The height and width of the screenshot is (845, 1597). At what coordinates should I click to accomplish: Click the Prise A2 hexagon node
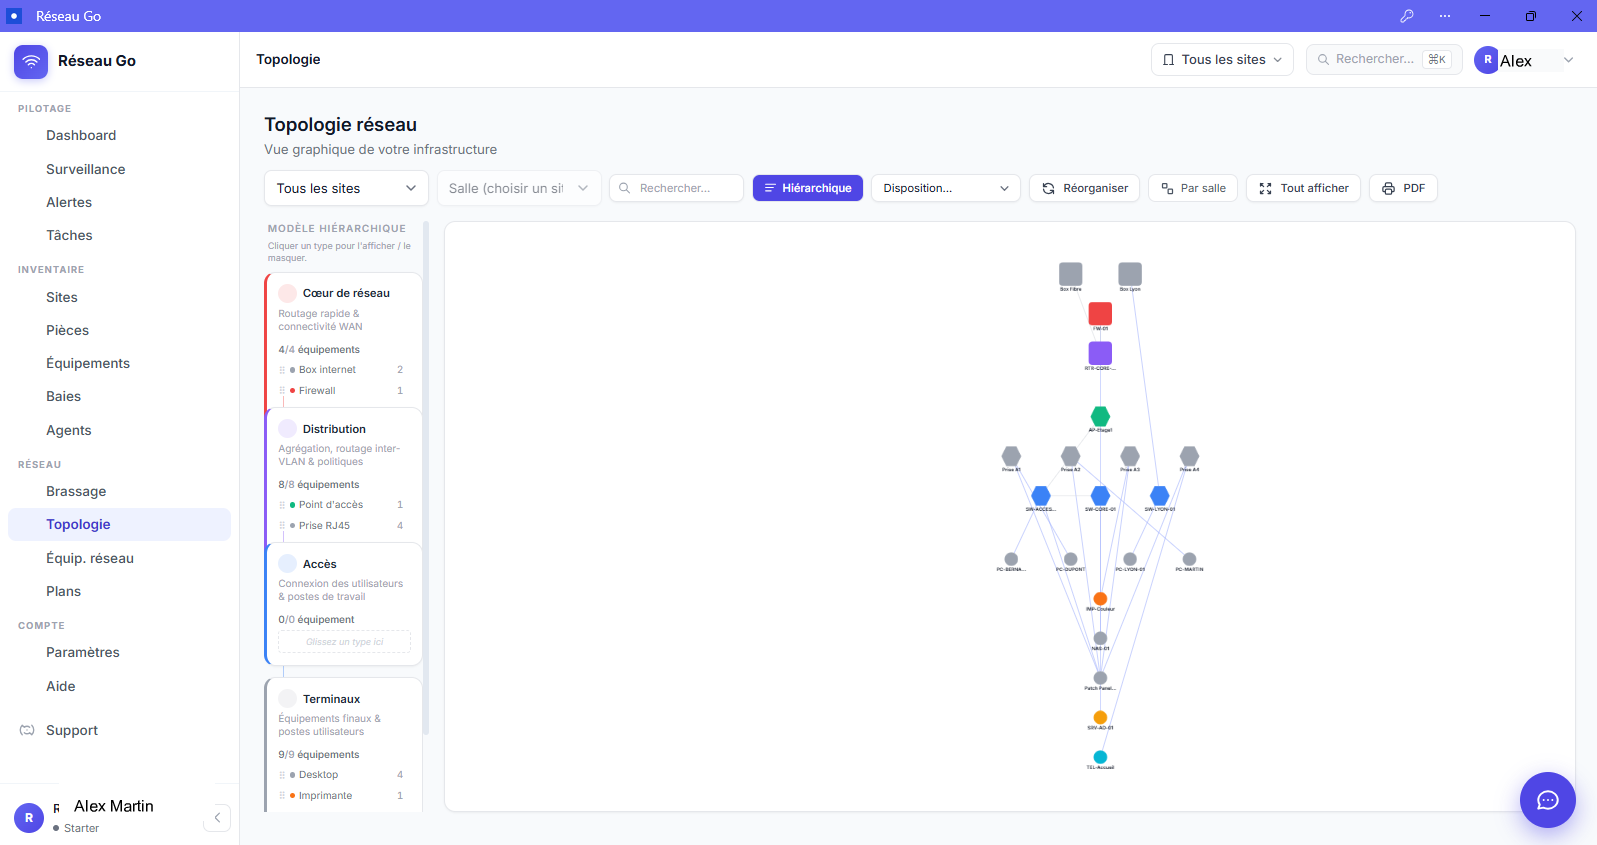pyautogui.click(x=1070, y=456)
